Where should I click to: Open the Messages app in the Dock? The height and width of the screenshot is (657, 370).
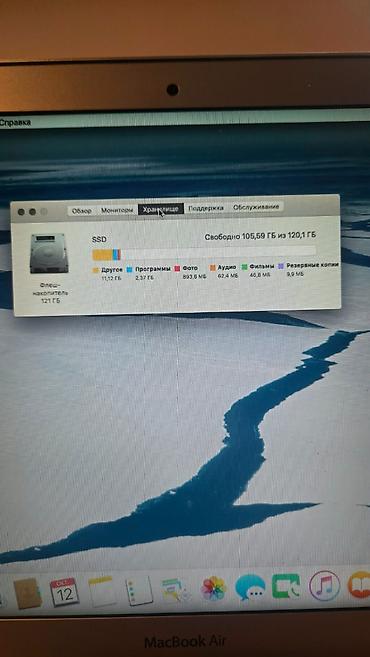click(250, 587)
